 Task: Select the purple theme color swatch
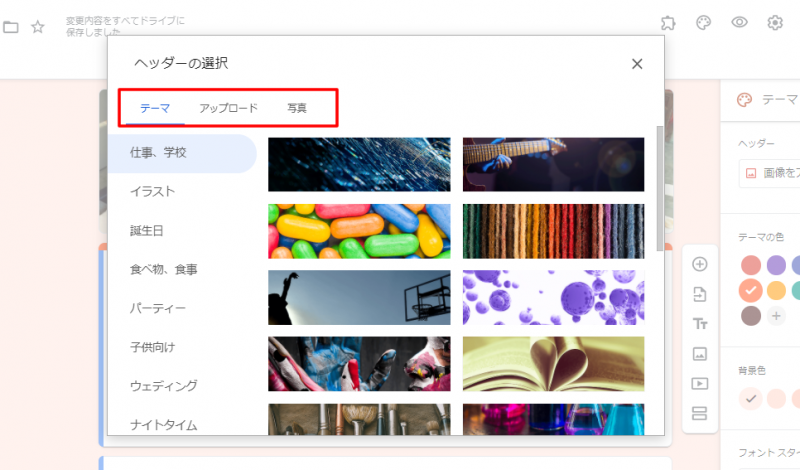776,265
